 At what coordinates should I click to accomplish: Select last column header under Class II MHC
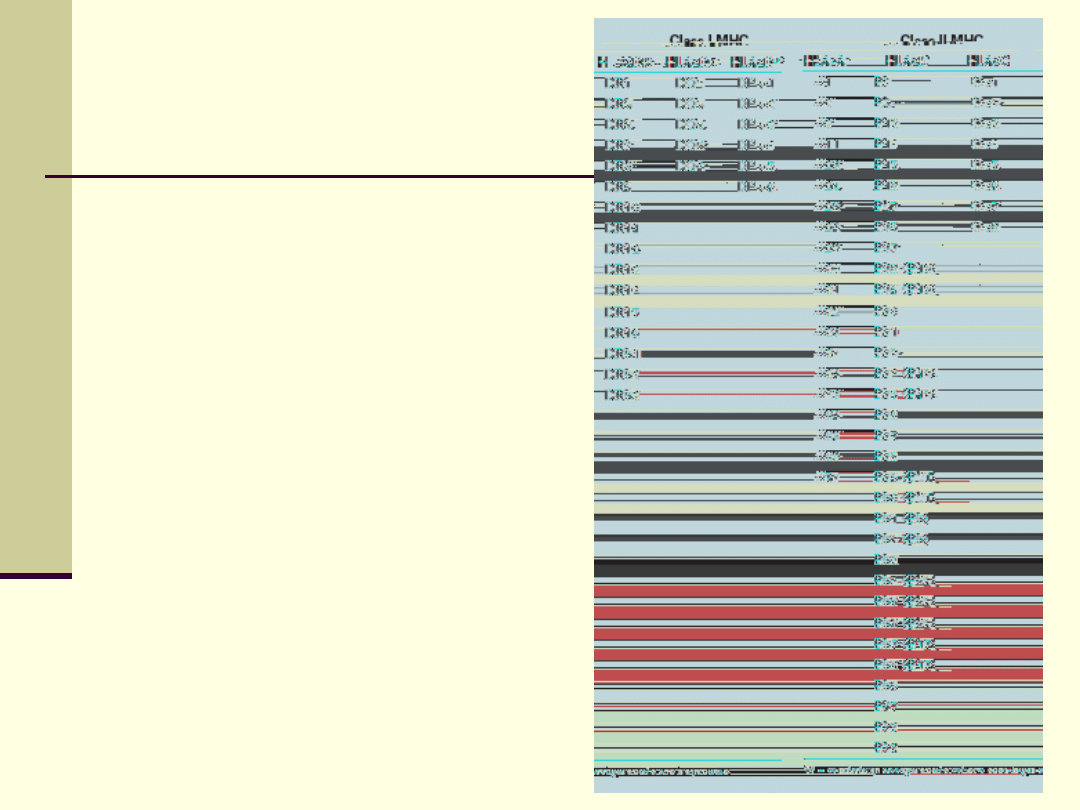[990, 61]
